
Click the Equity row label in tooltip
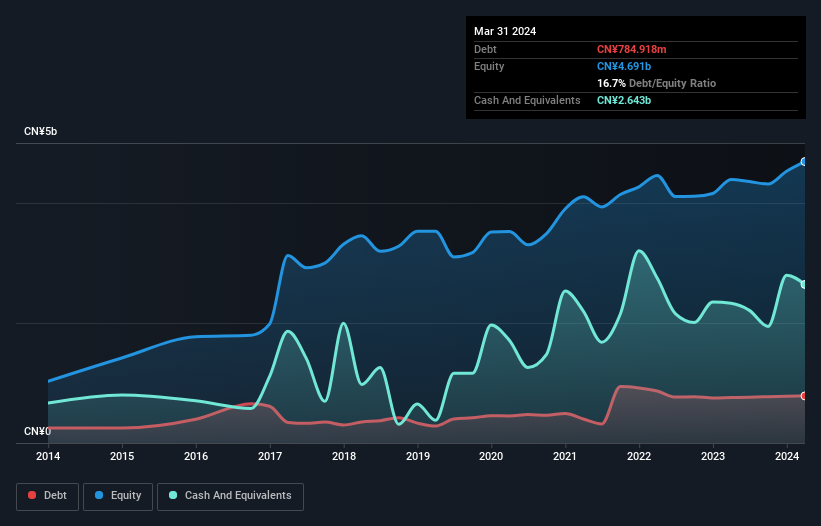pyautogui.click(x=489, y=66)
